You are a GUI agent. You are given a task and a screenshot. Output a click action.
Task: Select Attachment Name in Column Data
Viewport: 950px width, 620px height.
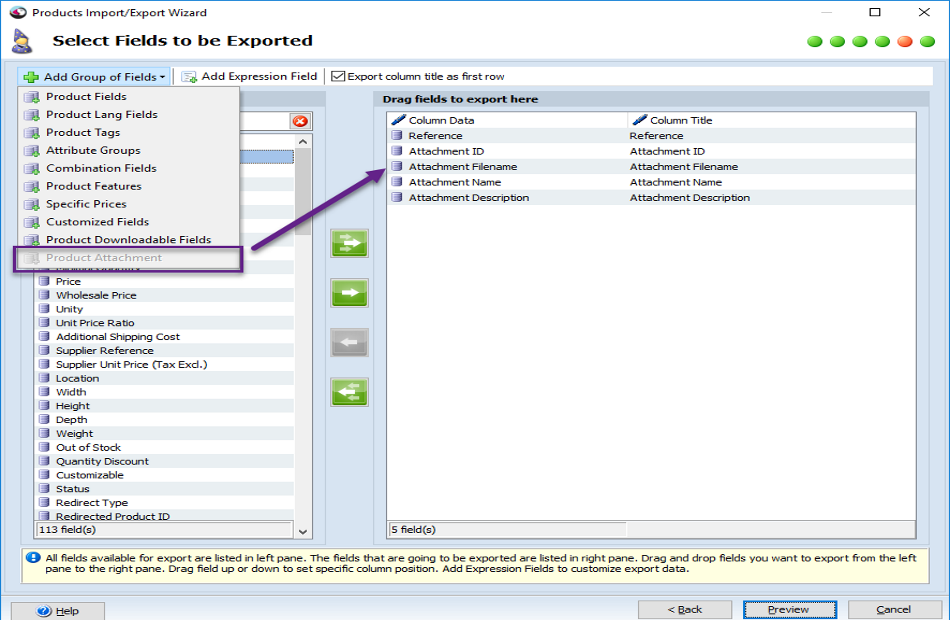click(x=454, y=182)
